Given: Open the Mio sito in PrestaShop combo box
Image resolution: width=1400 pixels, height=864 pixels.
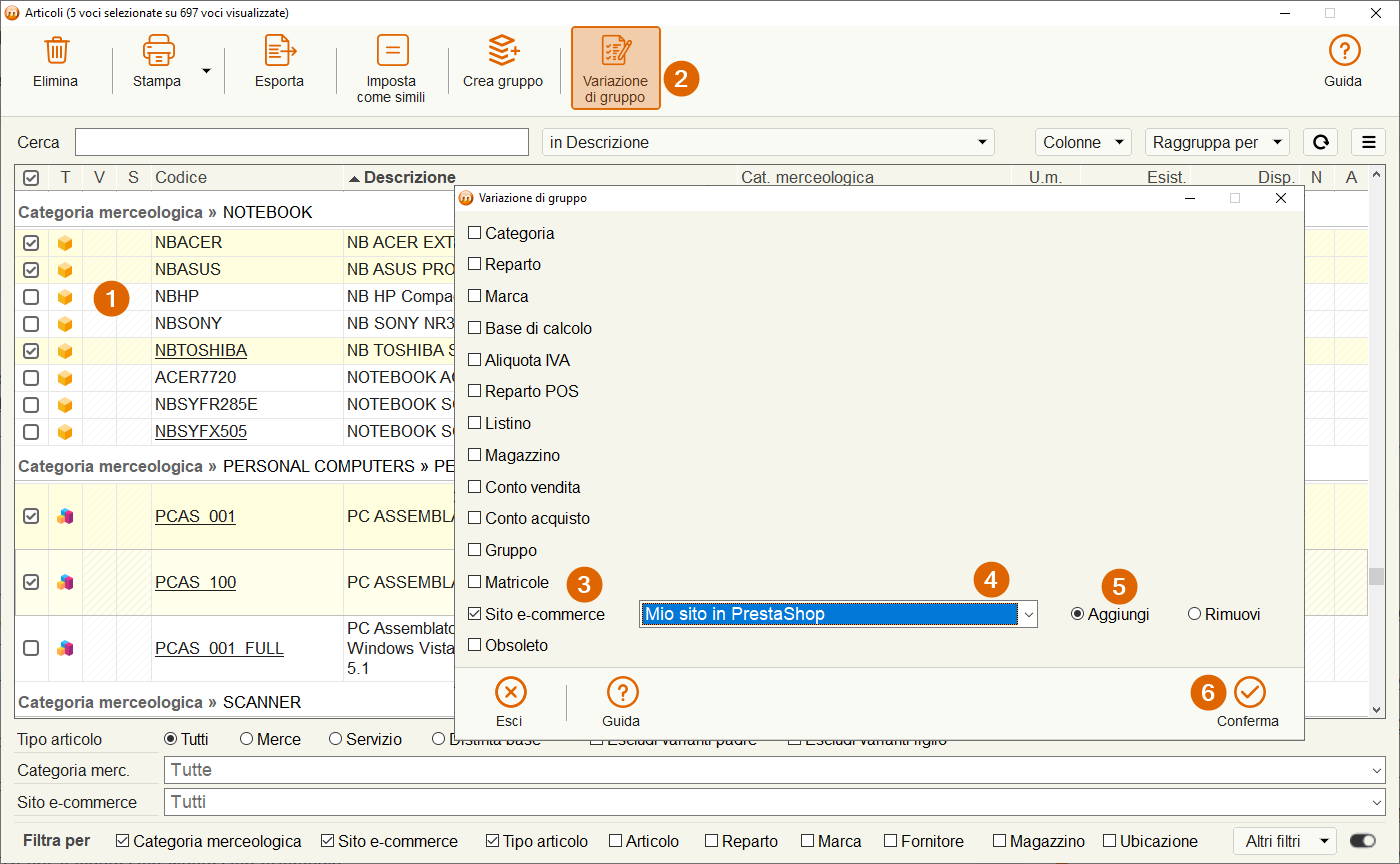Looking at the screenshot, I should tap(838, 614).
